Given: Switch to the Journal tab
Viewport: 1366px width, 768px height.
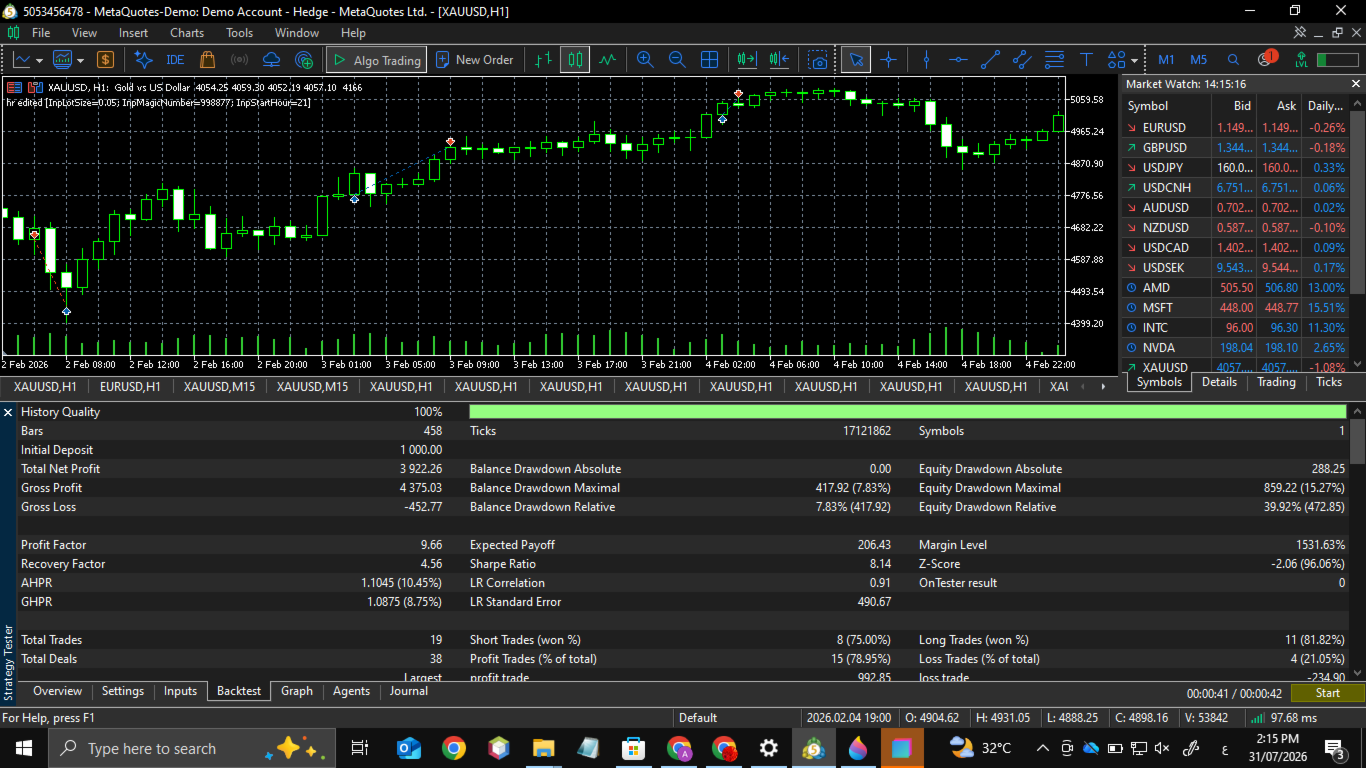Looking at the screenshot, I should pyautogui.click(x=409, y=691).
